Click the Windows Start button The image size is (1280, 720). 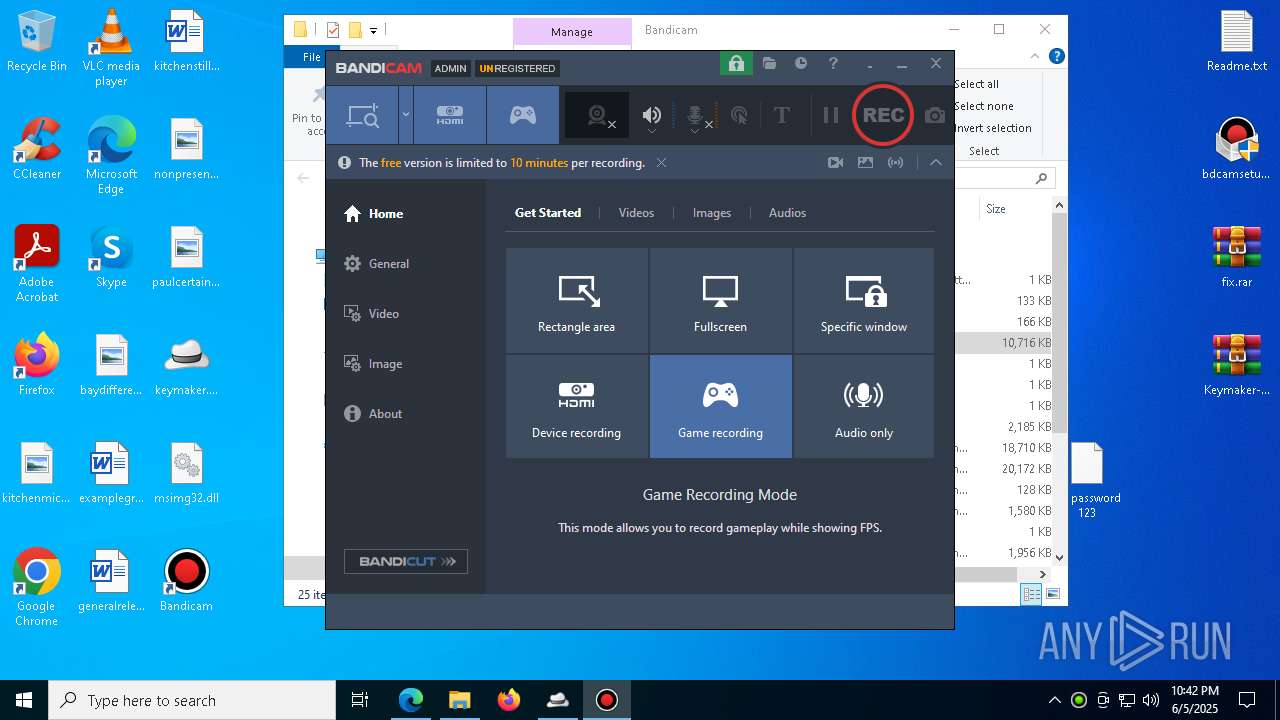tap(24, 700)
